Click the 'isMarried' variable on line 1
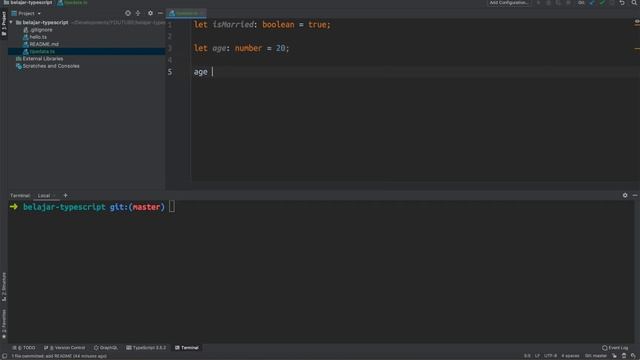The width and height of the screenshot is (640, 360). pyautogui.click(x=233, y=25)
